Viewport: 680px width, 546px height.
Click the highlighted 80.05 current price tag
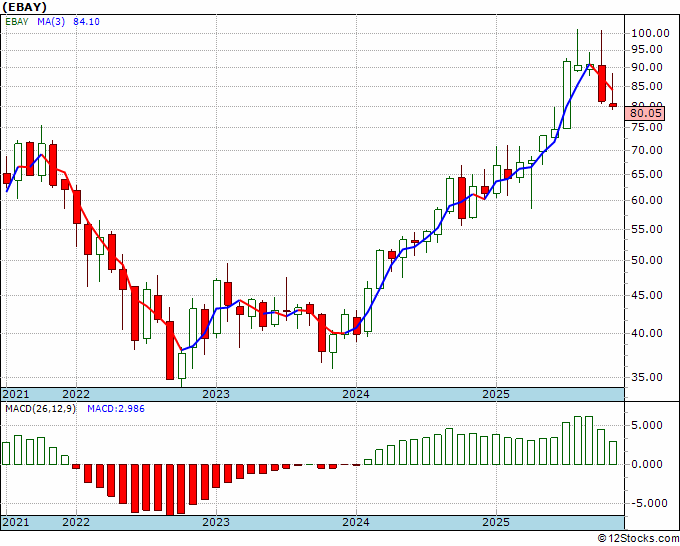pos(645,114)
